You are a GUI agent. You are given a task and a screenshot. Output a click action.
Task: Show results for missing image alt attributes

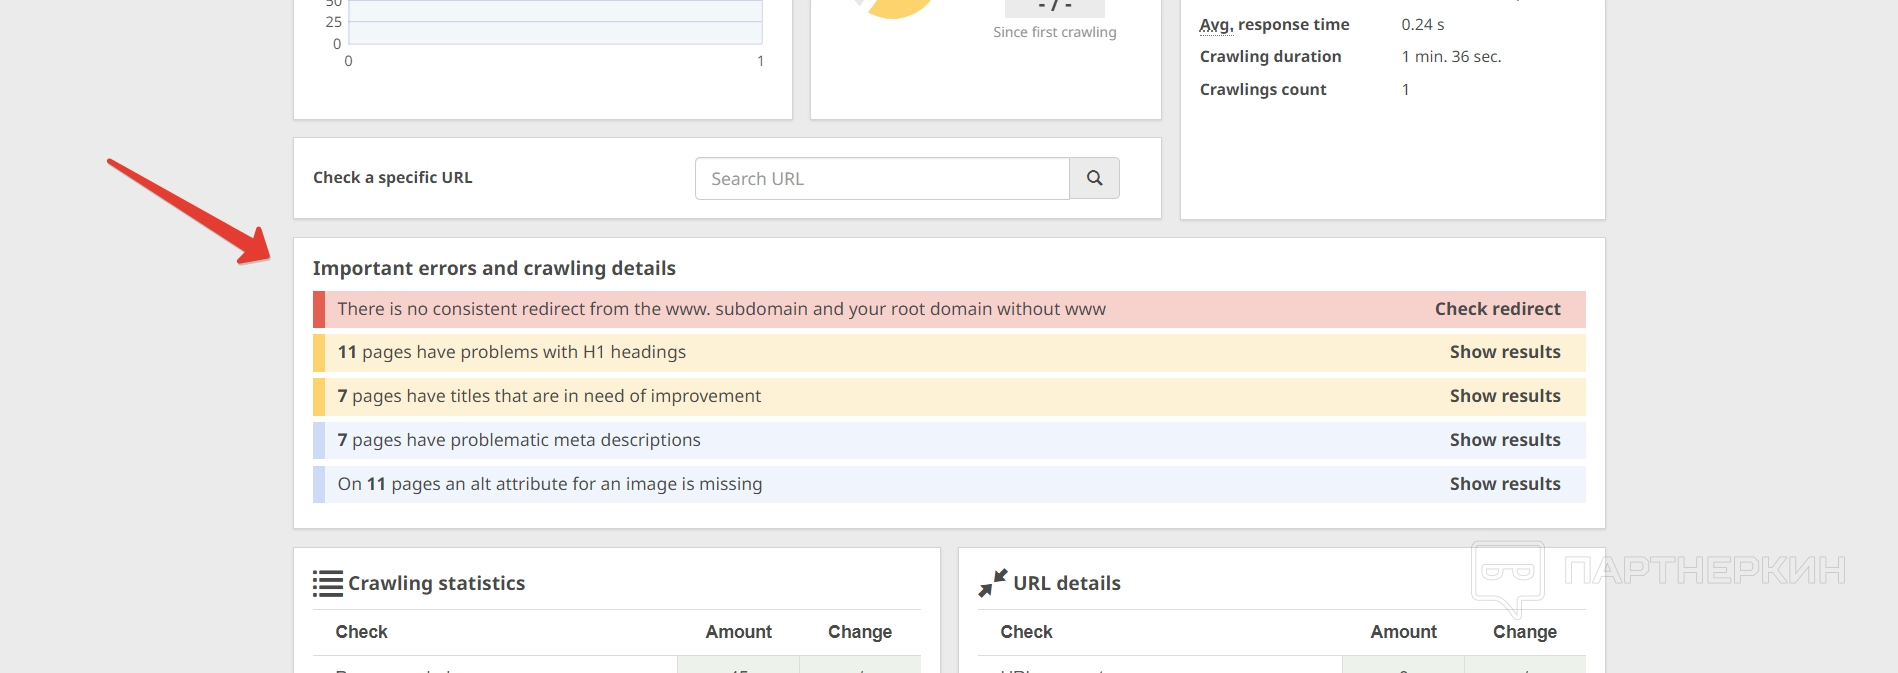[x=1504, y=484]
